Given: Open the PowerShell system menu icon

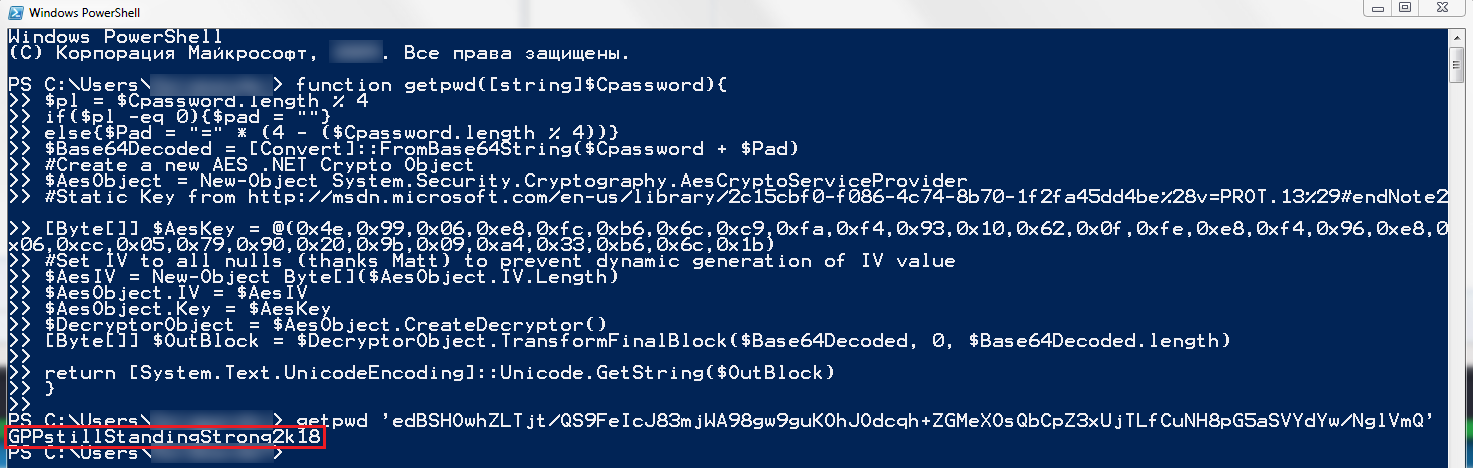Looking at the screenshot, I should 12,12.
